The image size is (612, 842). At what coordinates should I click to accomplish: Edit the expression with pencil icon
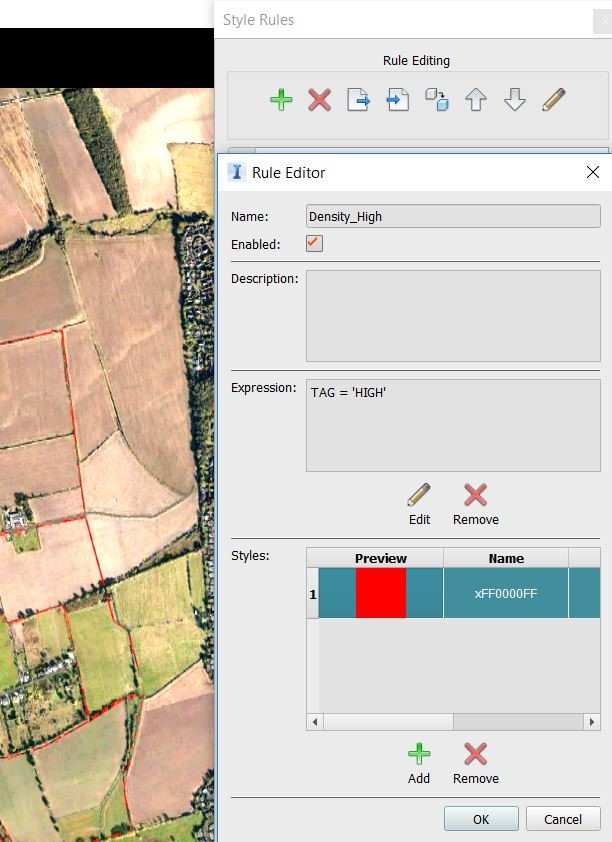[x=419, y=504]
